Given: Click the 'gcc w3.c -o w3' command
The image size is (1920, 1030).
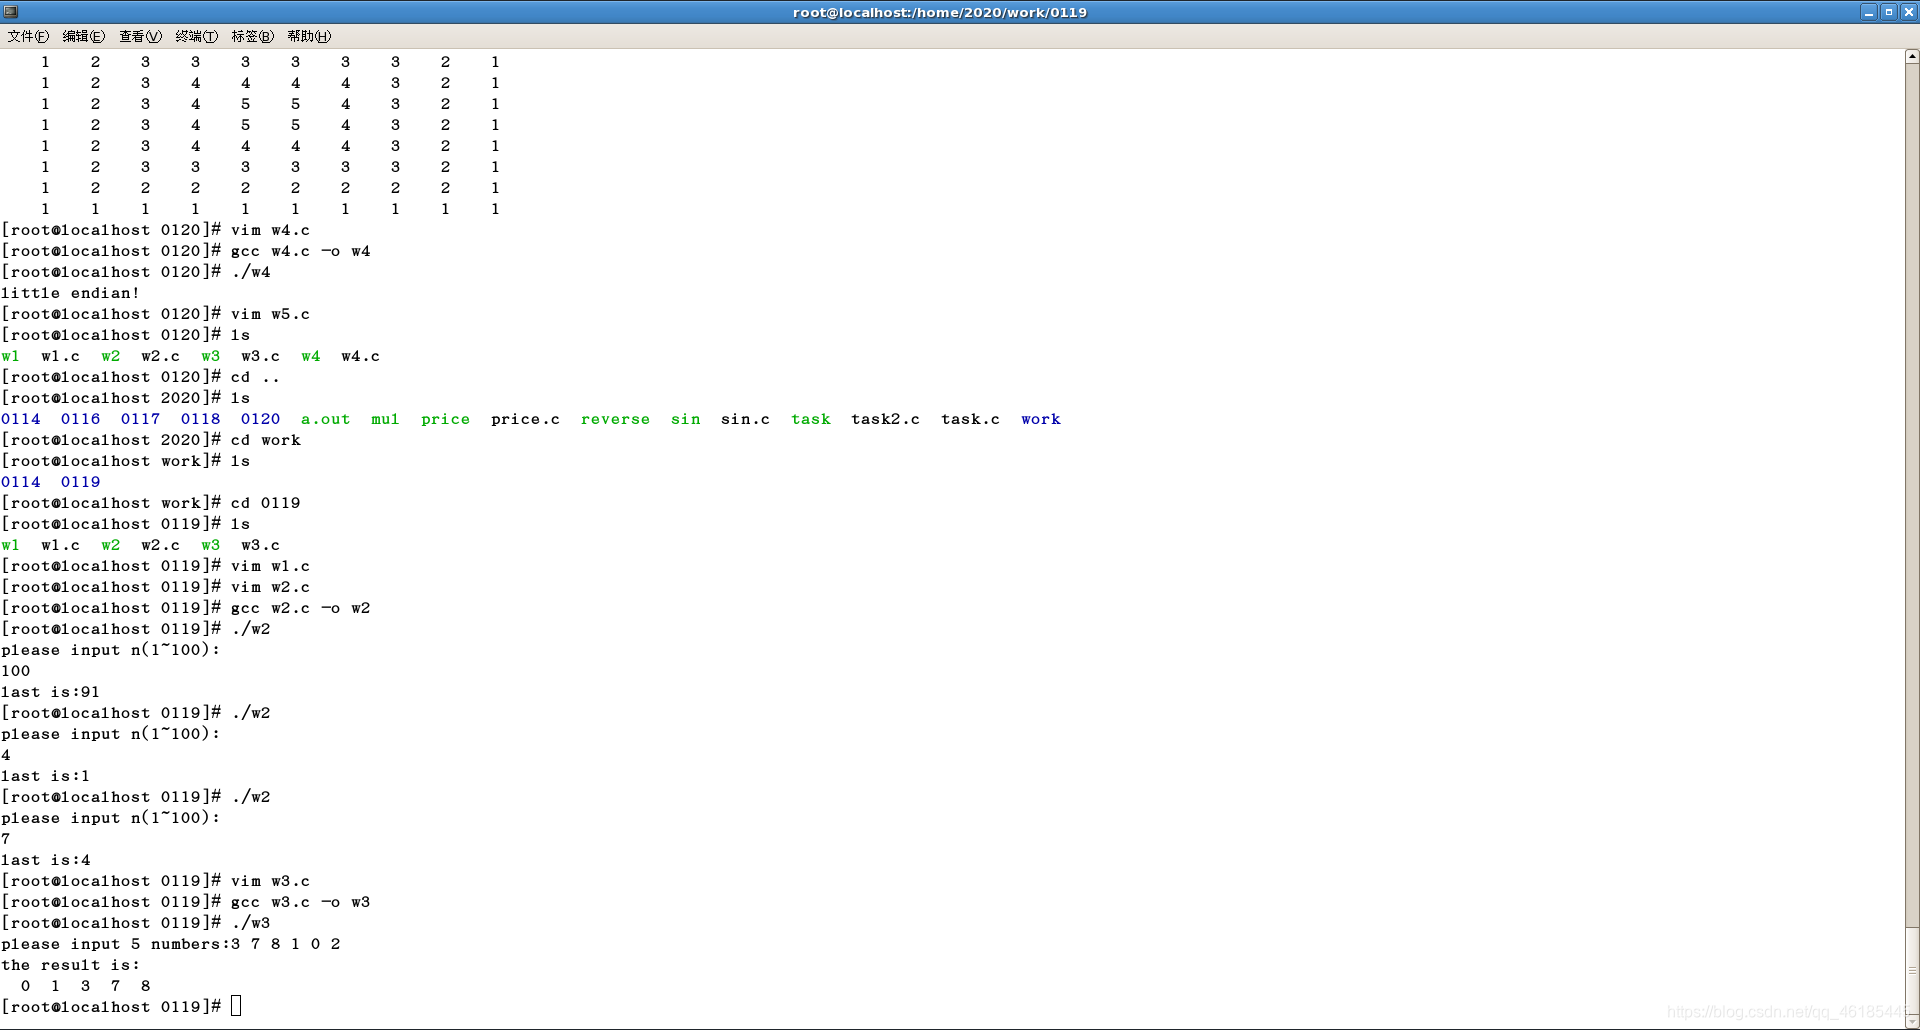Looking at the screenshot, I should (300, 902).
